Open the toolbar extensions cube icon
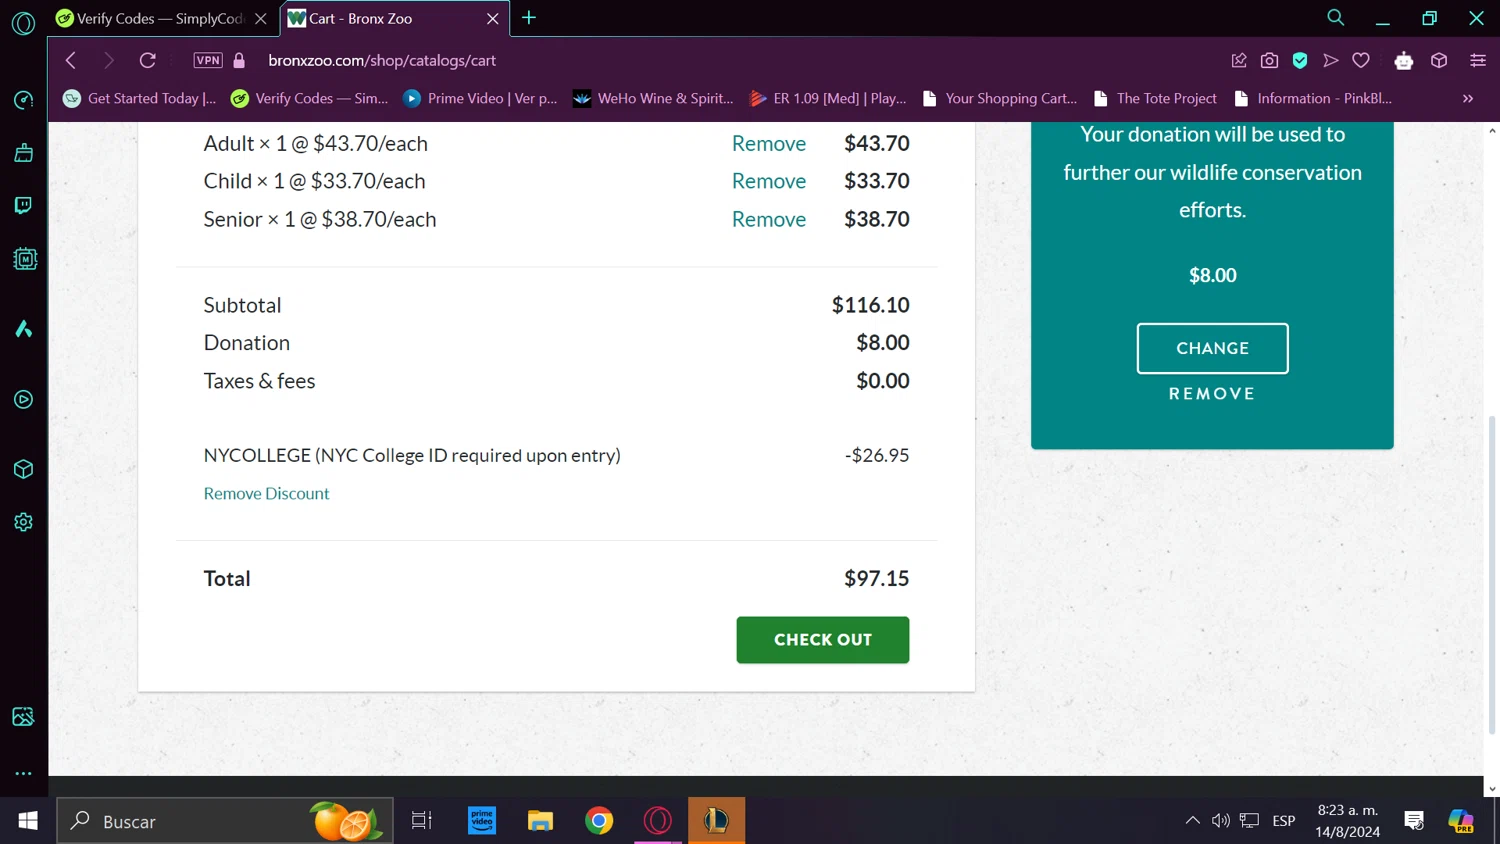Viewport: 1500px width, 844px height. 1439,61
